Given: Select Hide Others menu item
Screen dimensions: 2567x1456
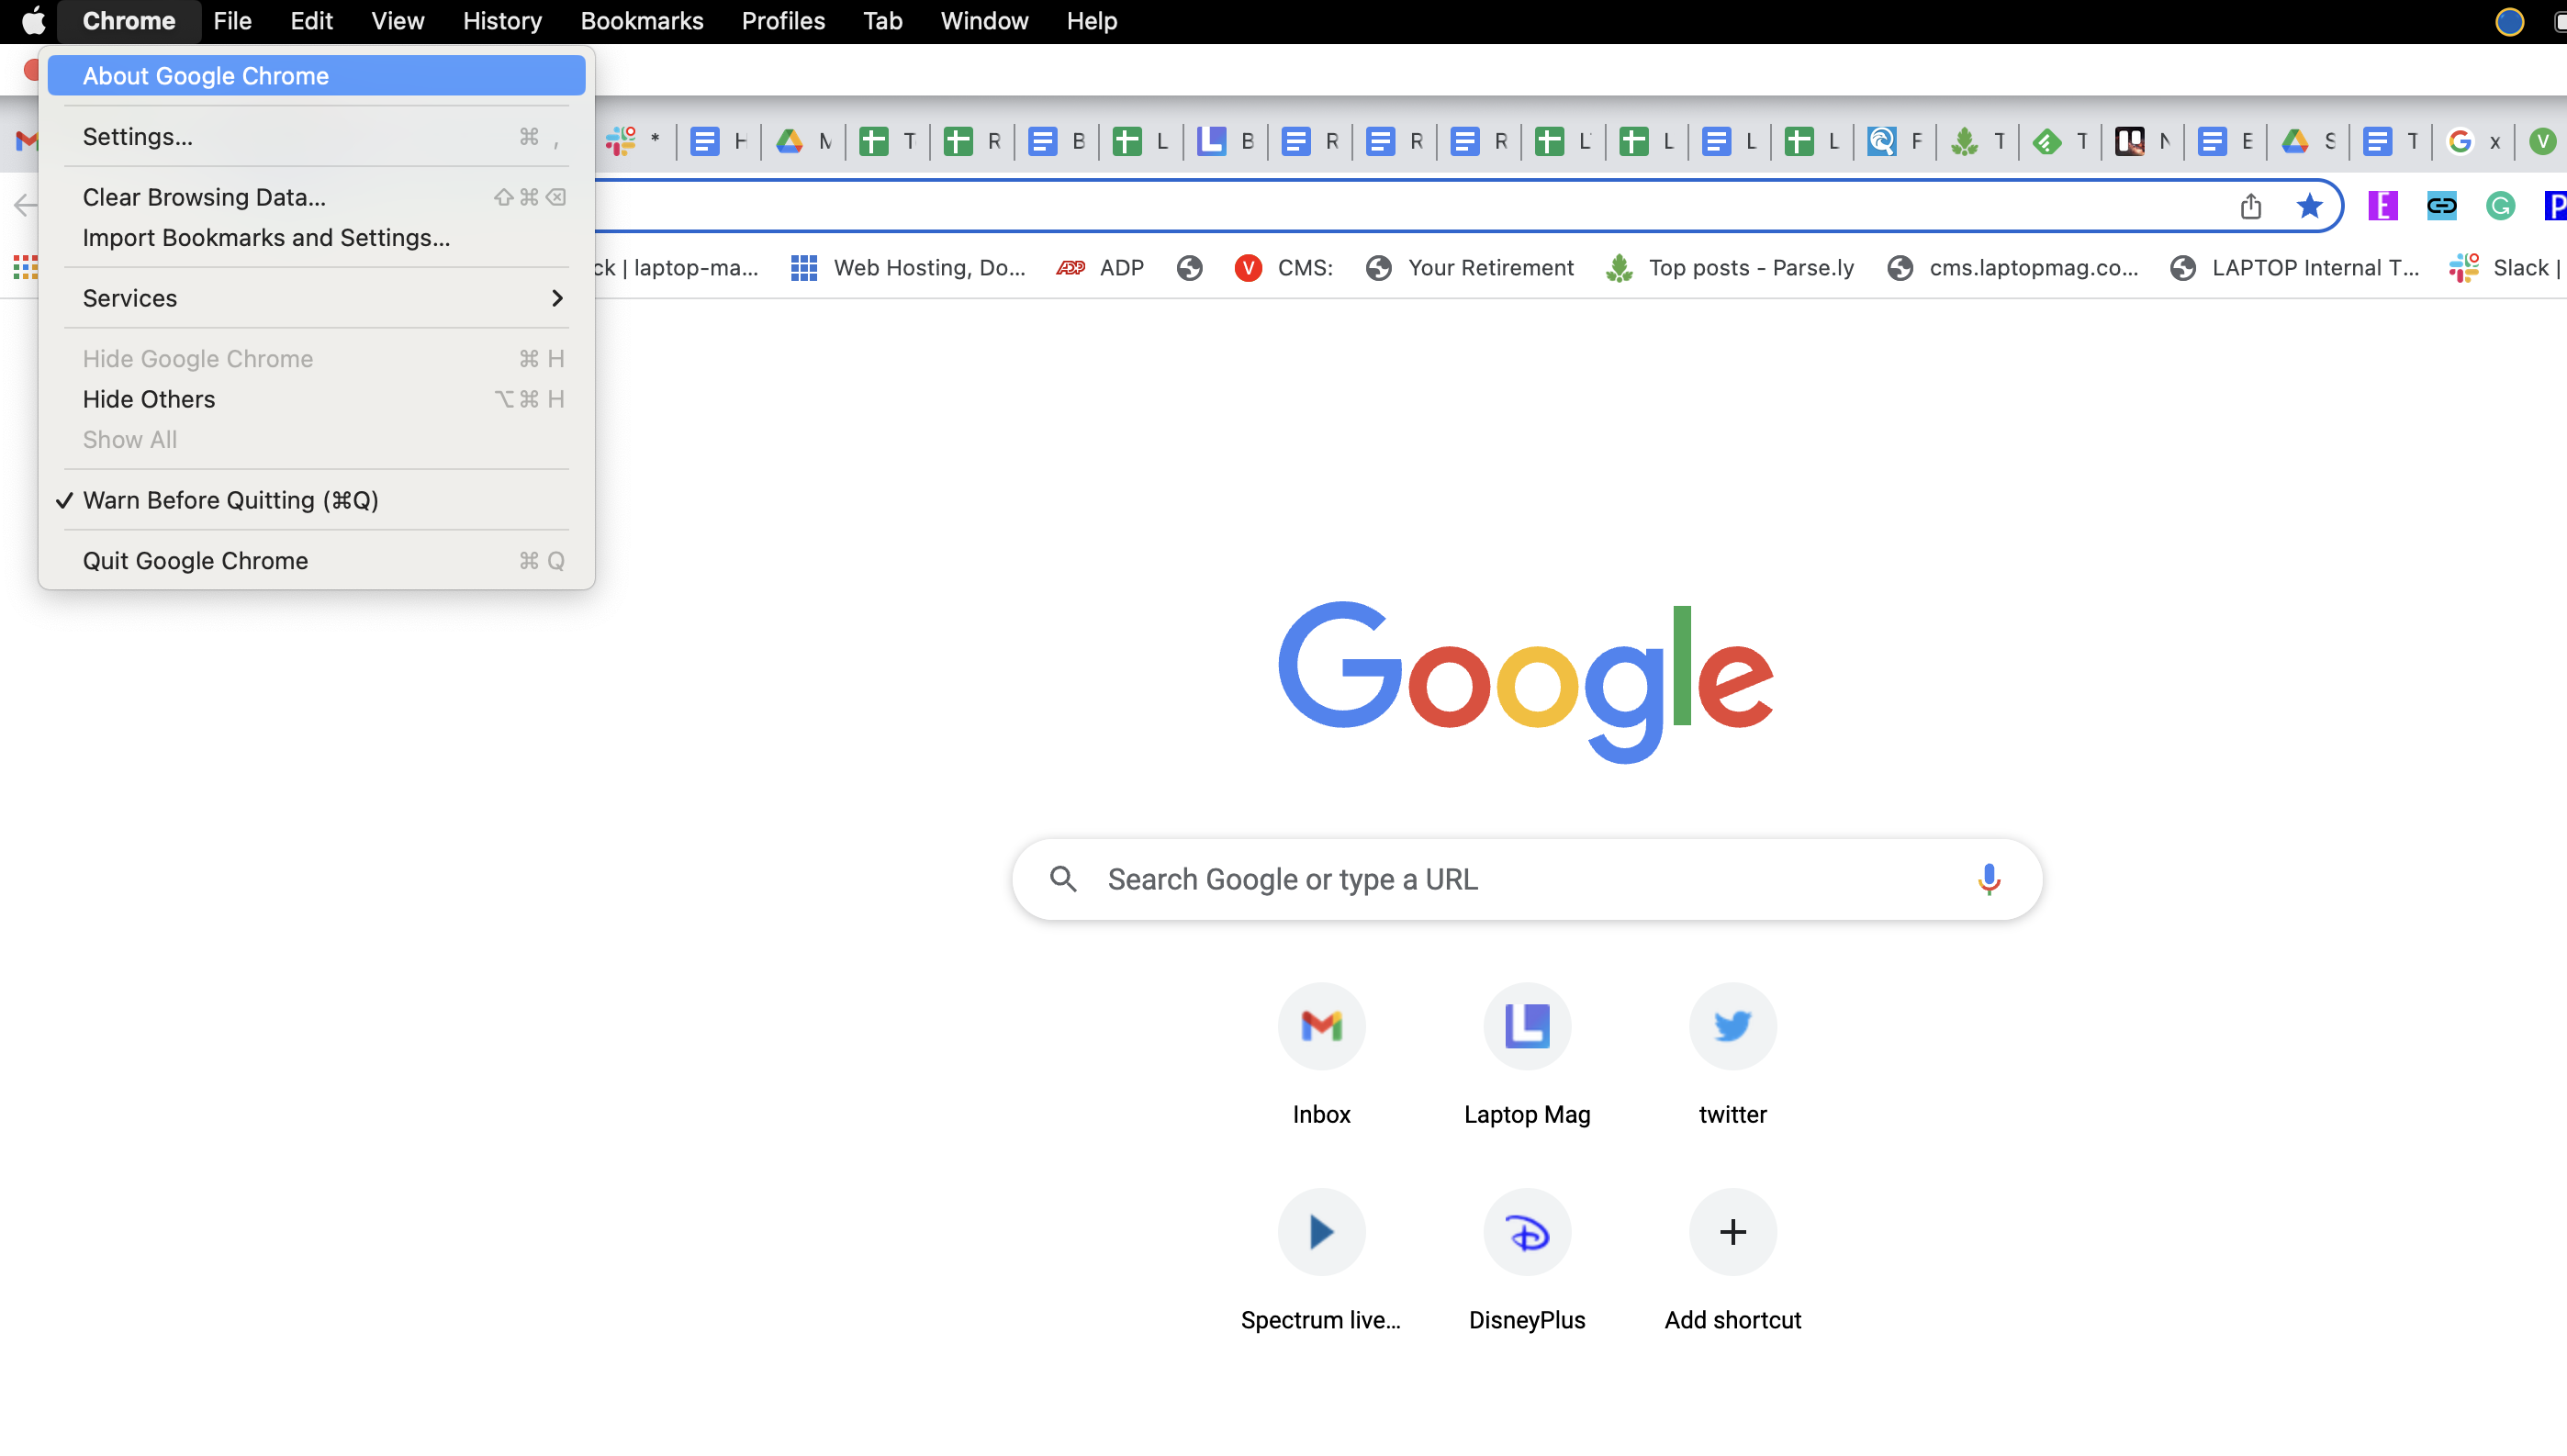Looking at the screenshot, I should [148, 398].
